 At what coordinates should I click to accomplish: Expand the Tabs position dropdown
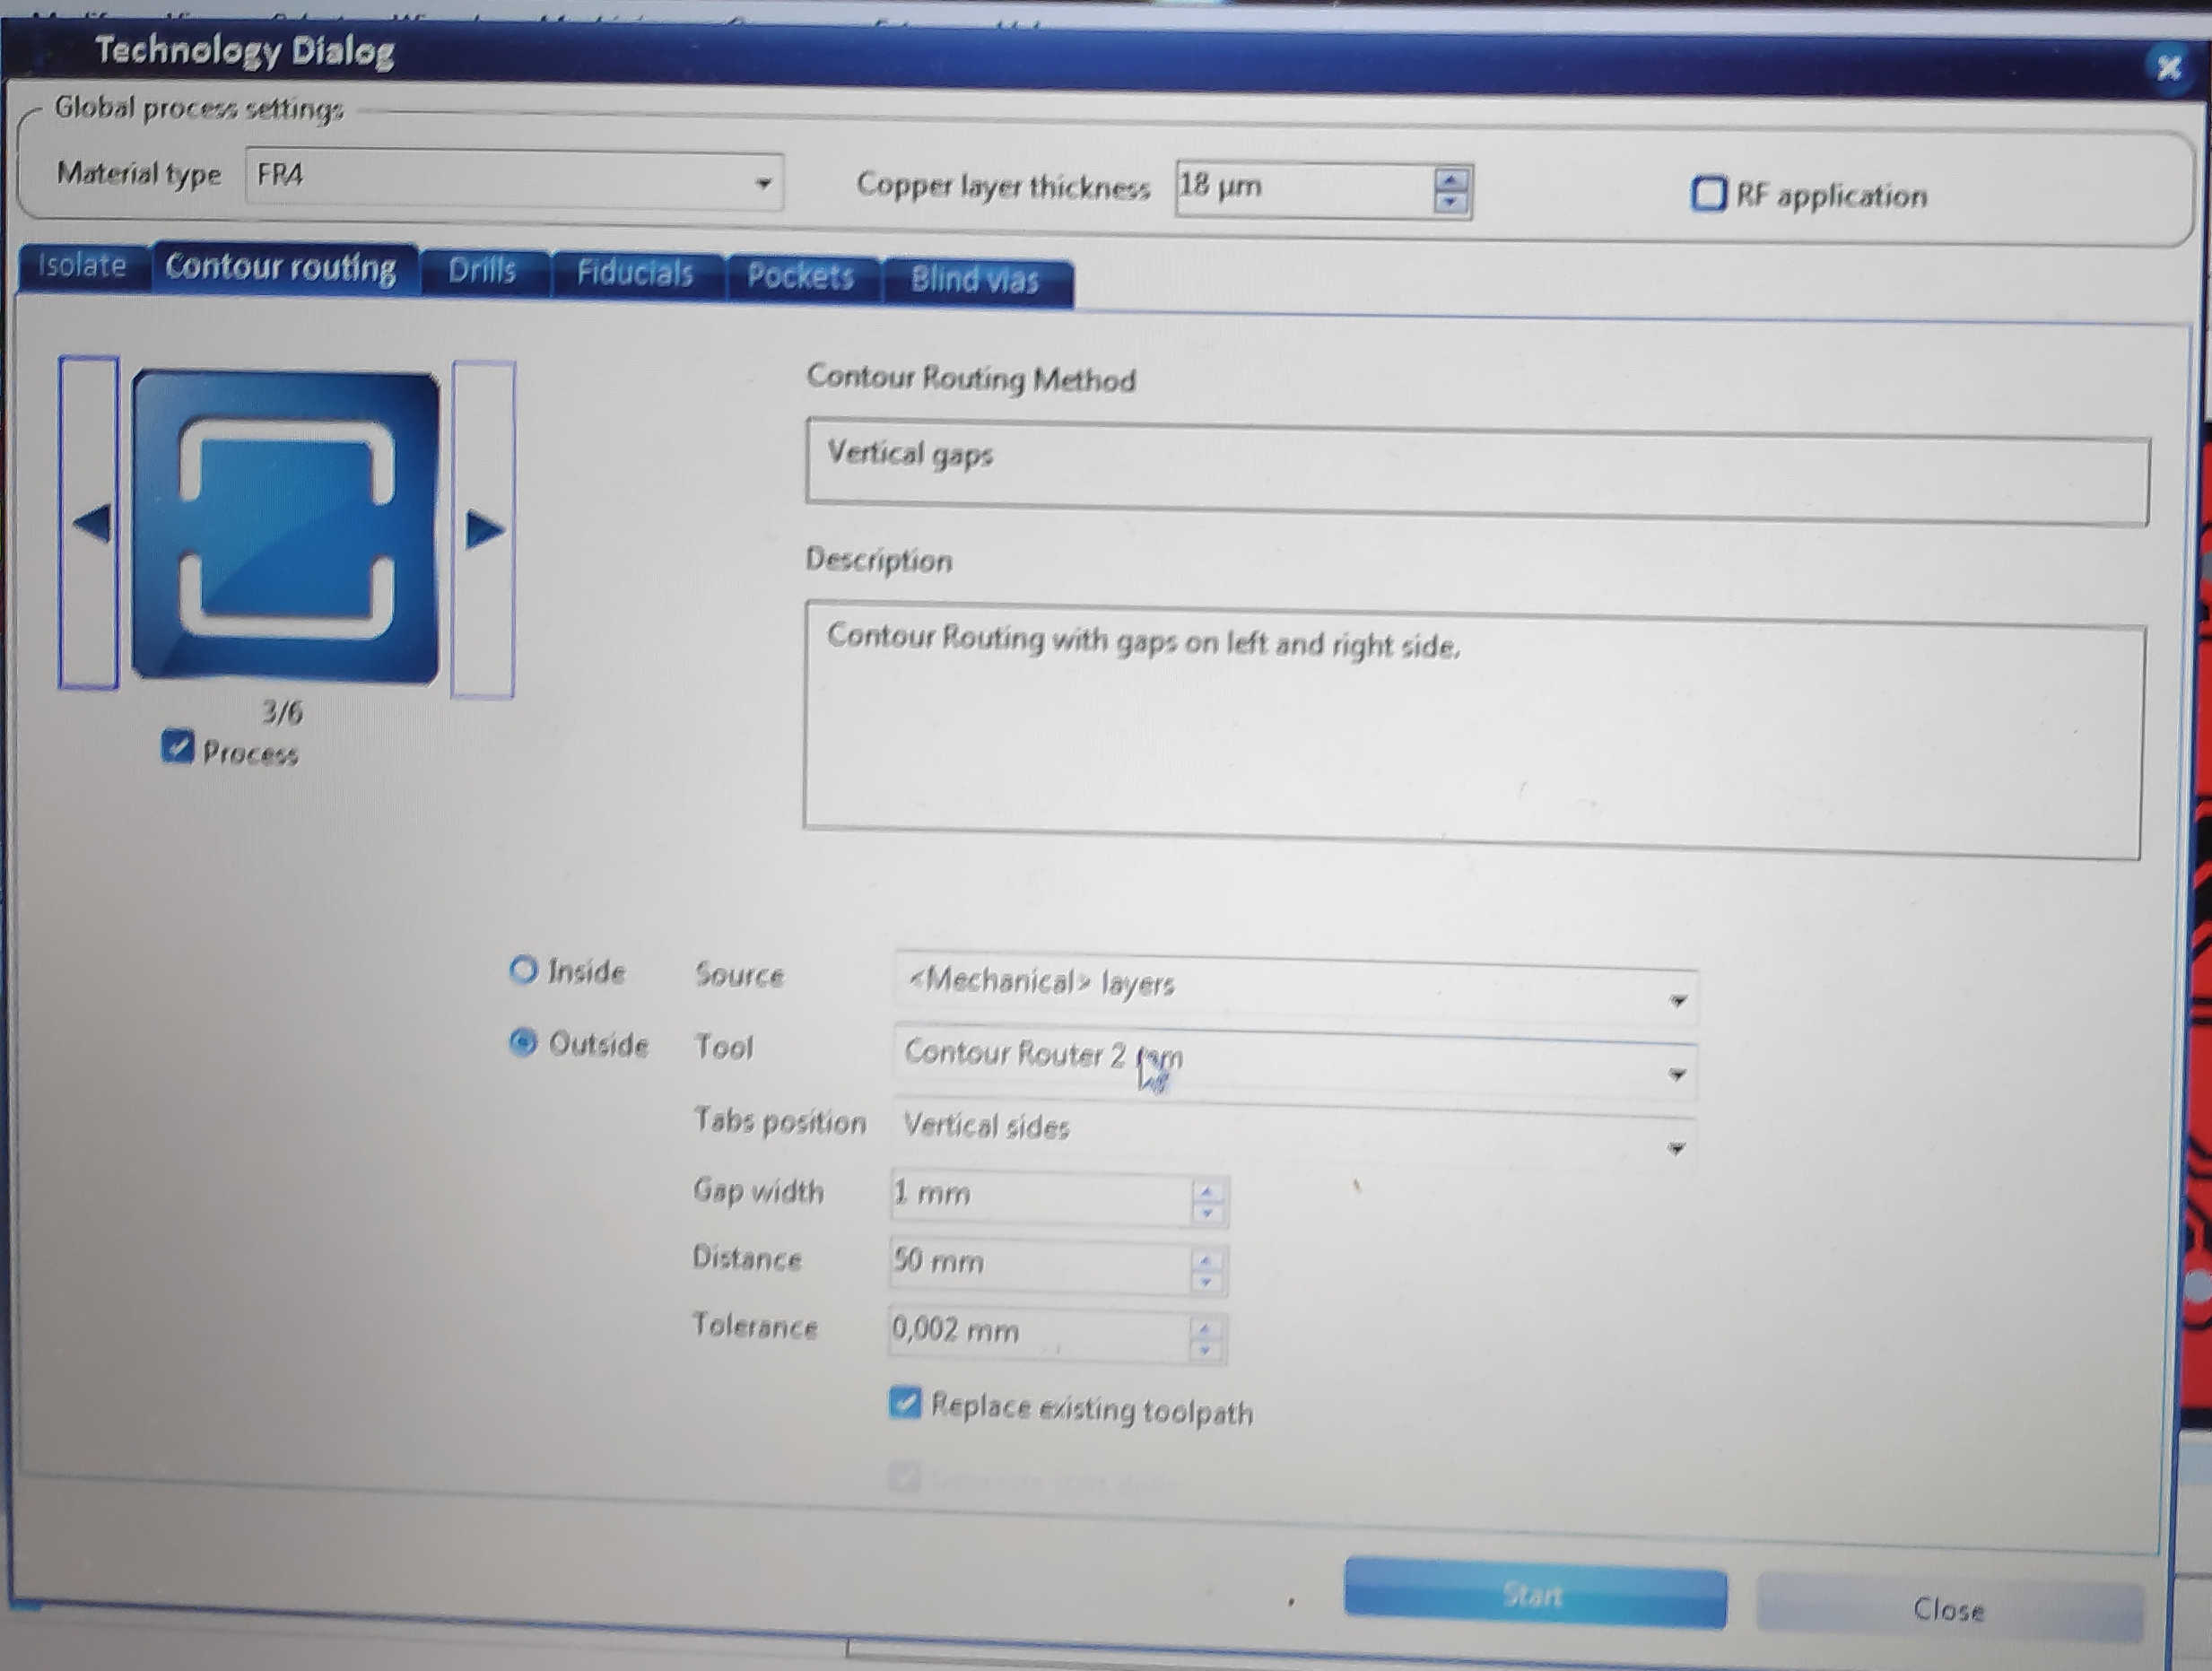[1676, 1148]
